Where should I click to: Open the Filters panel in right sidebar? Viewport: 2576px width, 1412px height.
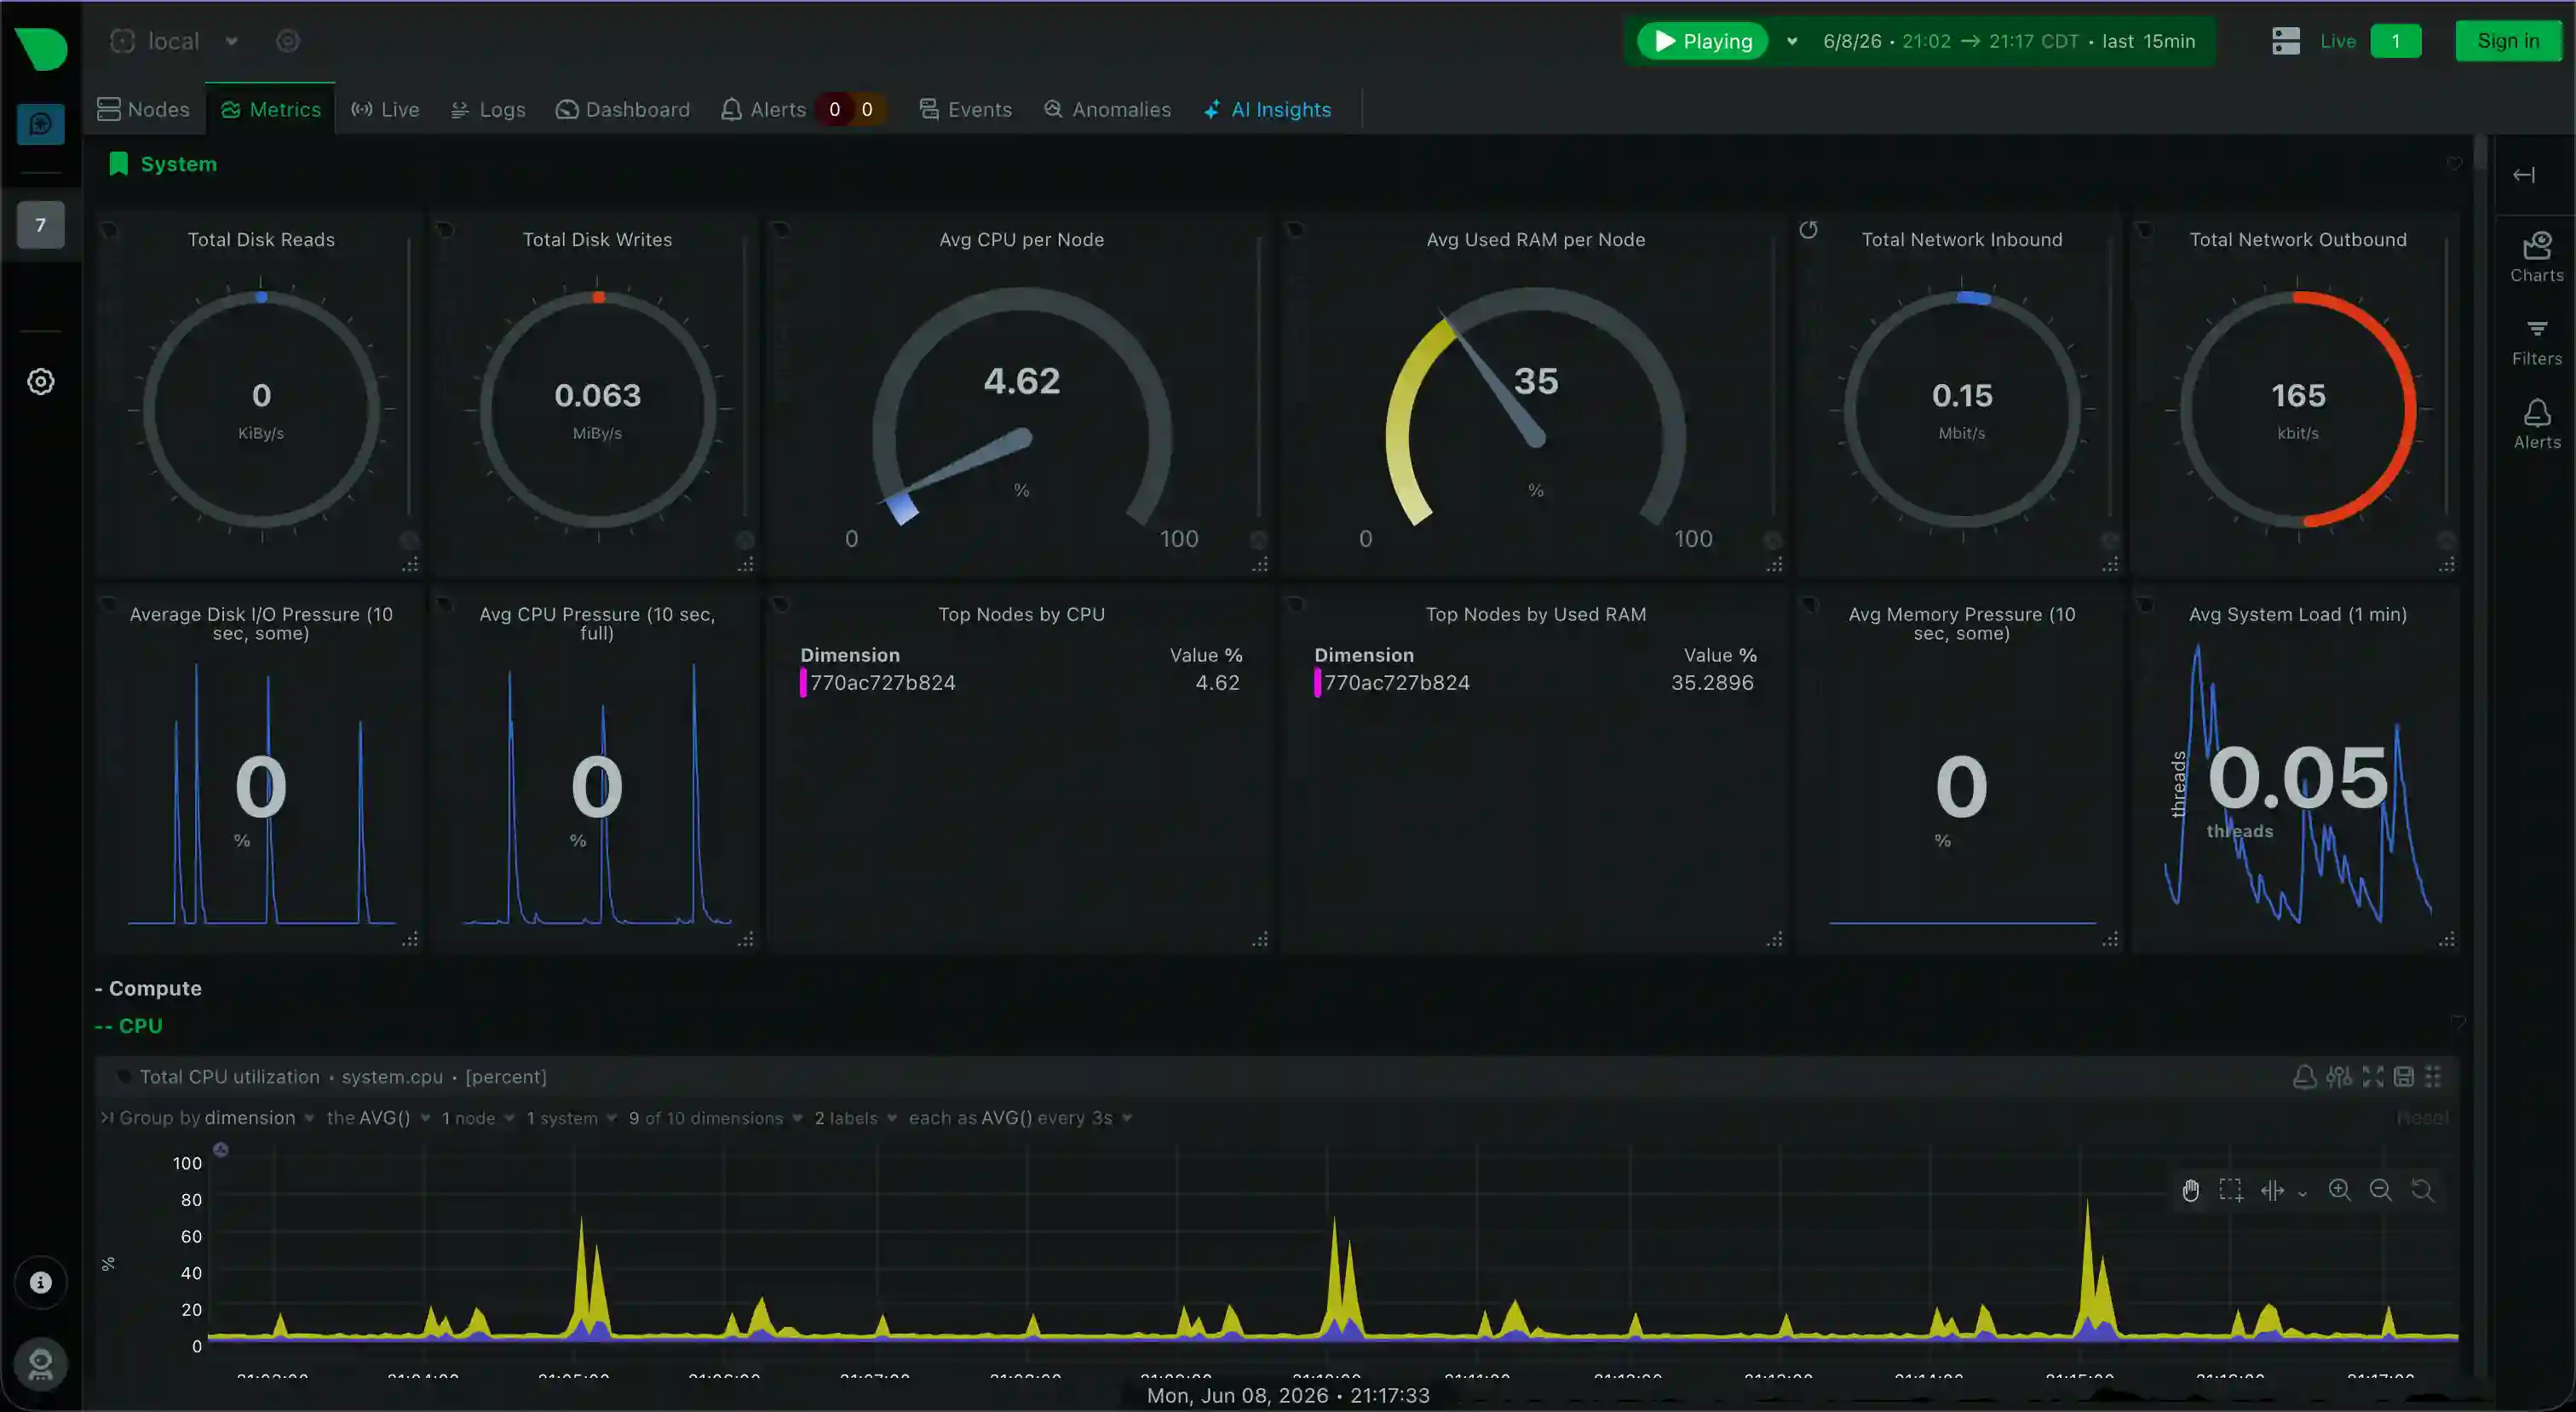(x=2537, y=342)
